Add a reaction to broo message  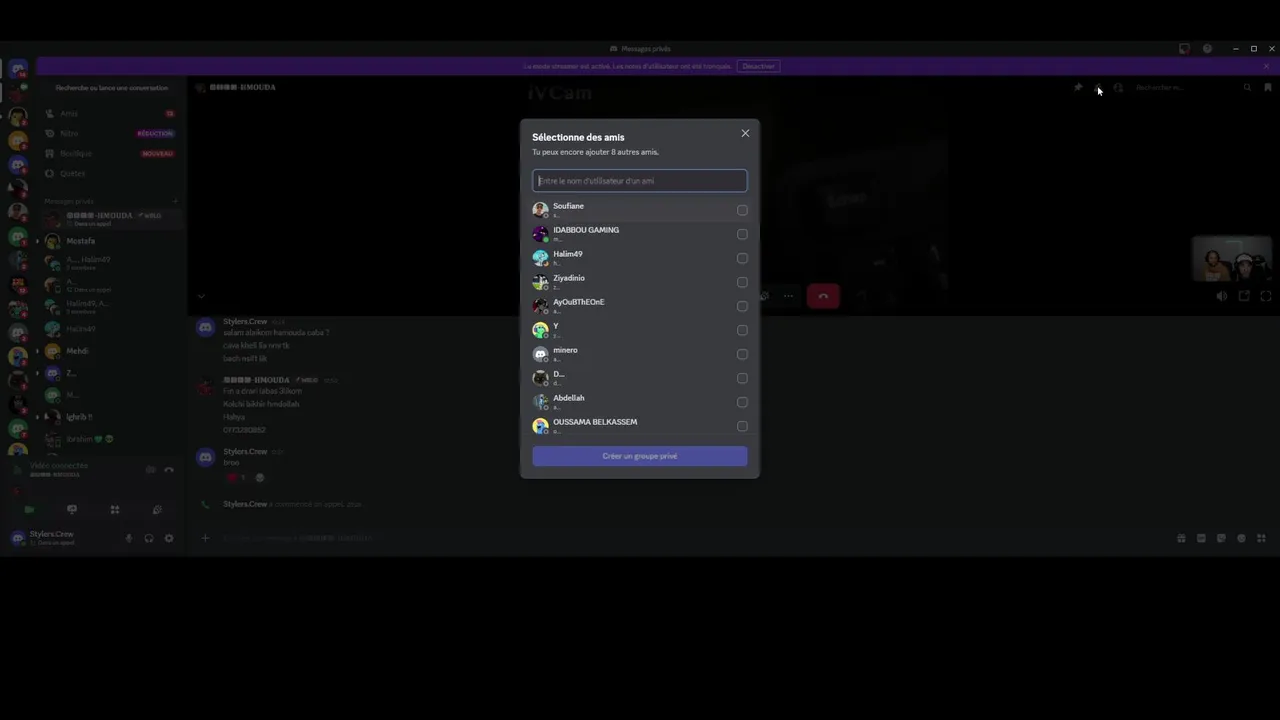(260, 477)
